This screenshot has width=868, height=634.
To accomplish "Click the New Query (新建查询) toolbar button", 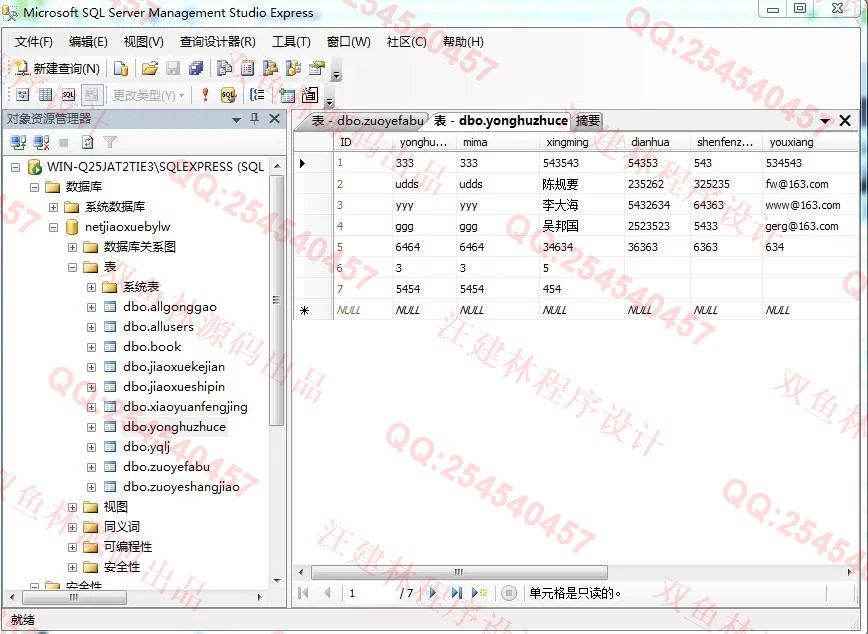I will point(58,68).
